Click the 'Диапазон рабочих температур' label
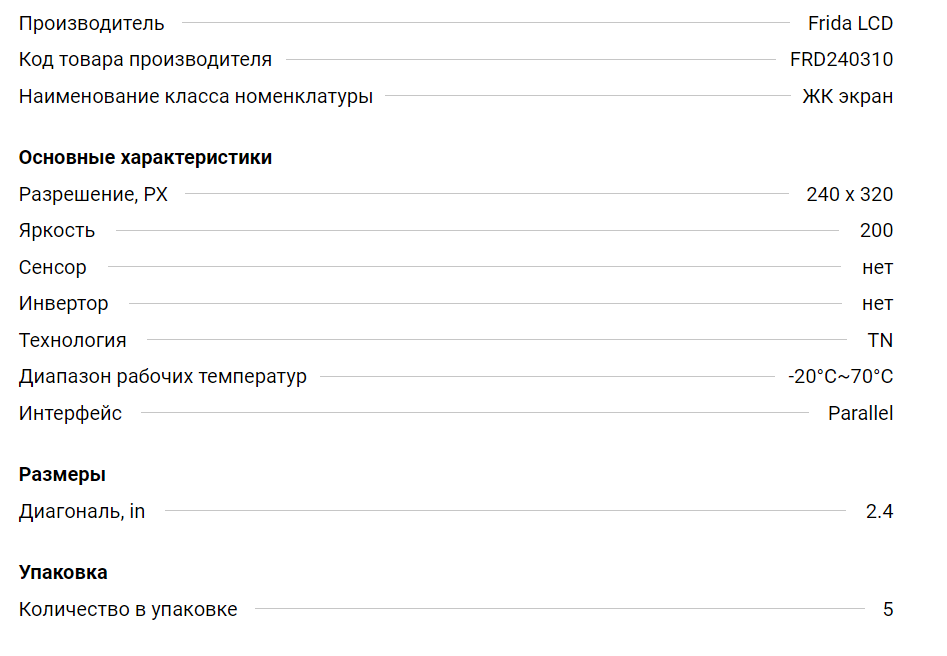The width and height of the screenshot is (947, 656). (x=163, y=376)
